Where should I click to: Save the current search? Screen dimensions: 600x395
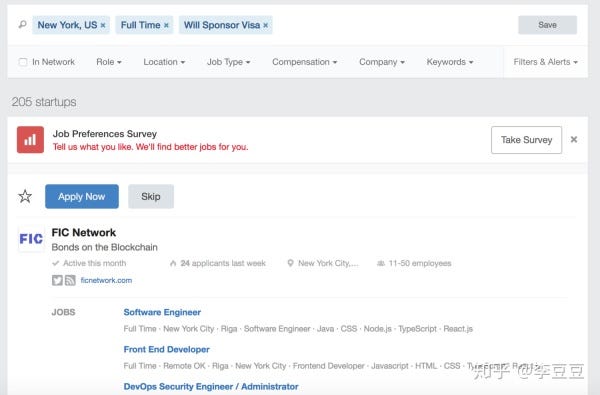coord(547,25)
